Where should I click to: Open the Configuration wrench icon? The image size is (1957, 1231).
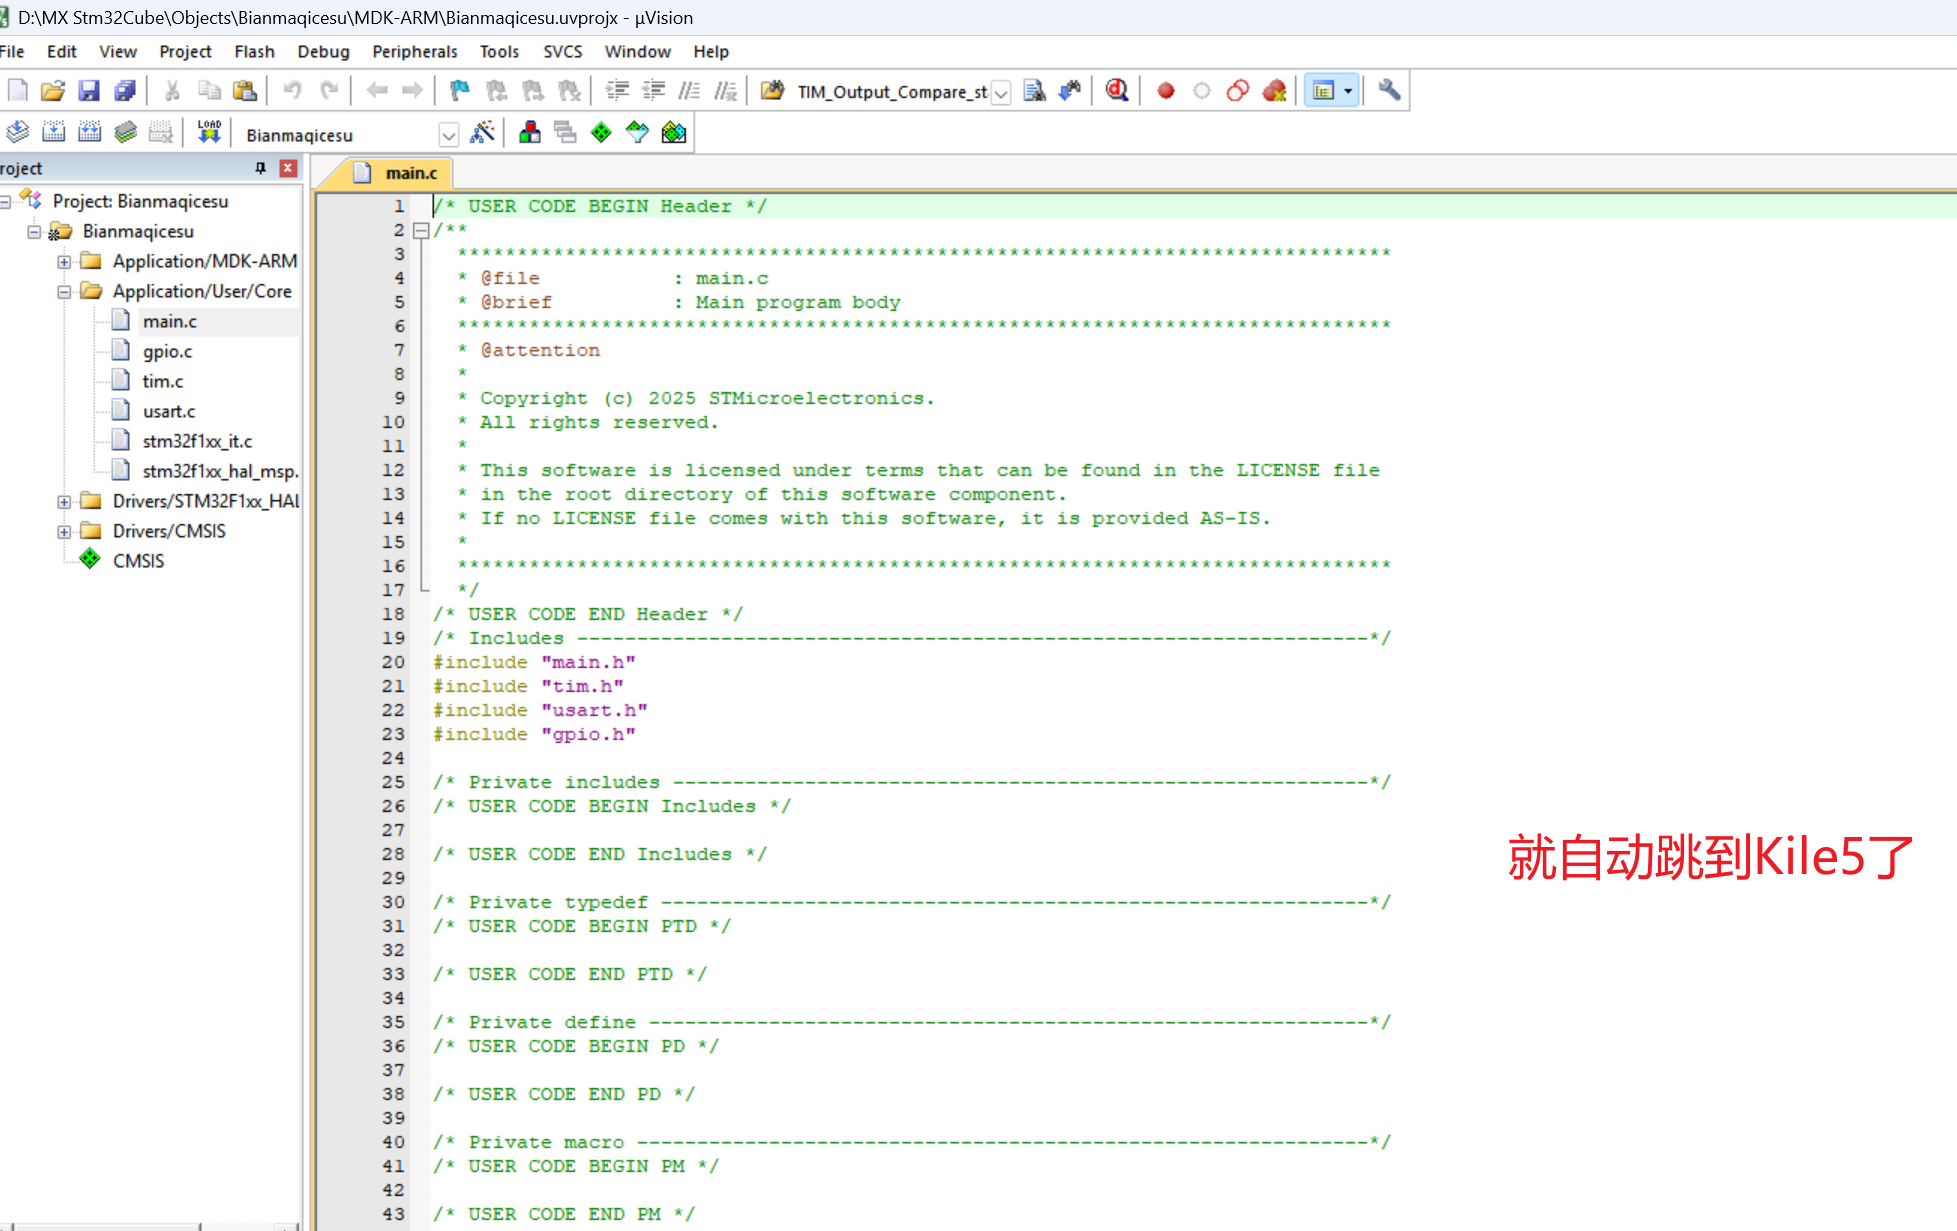[1389, 91]
